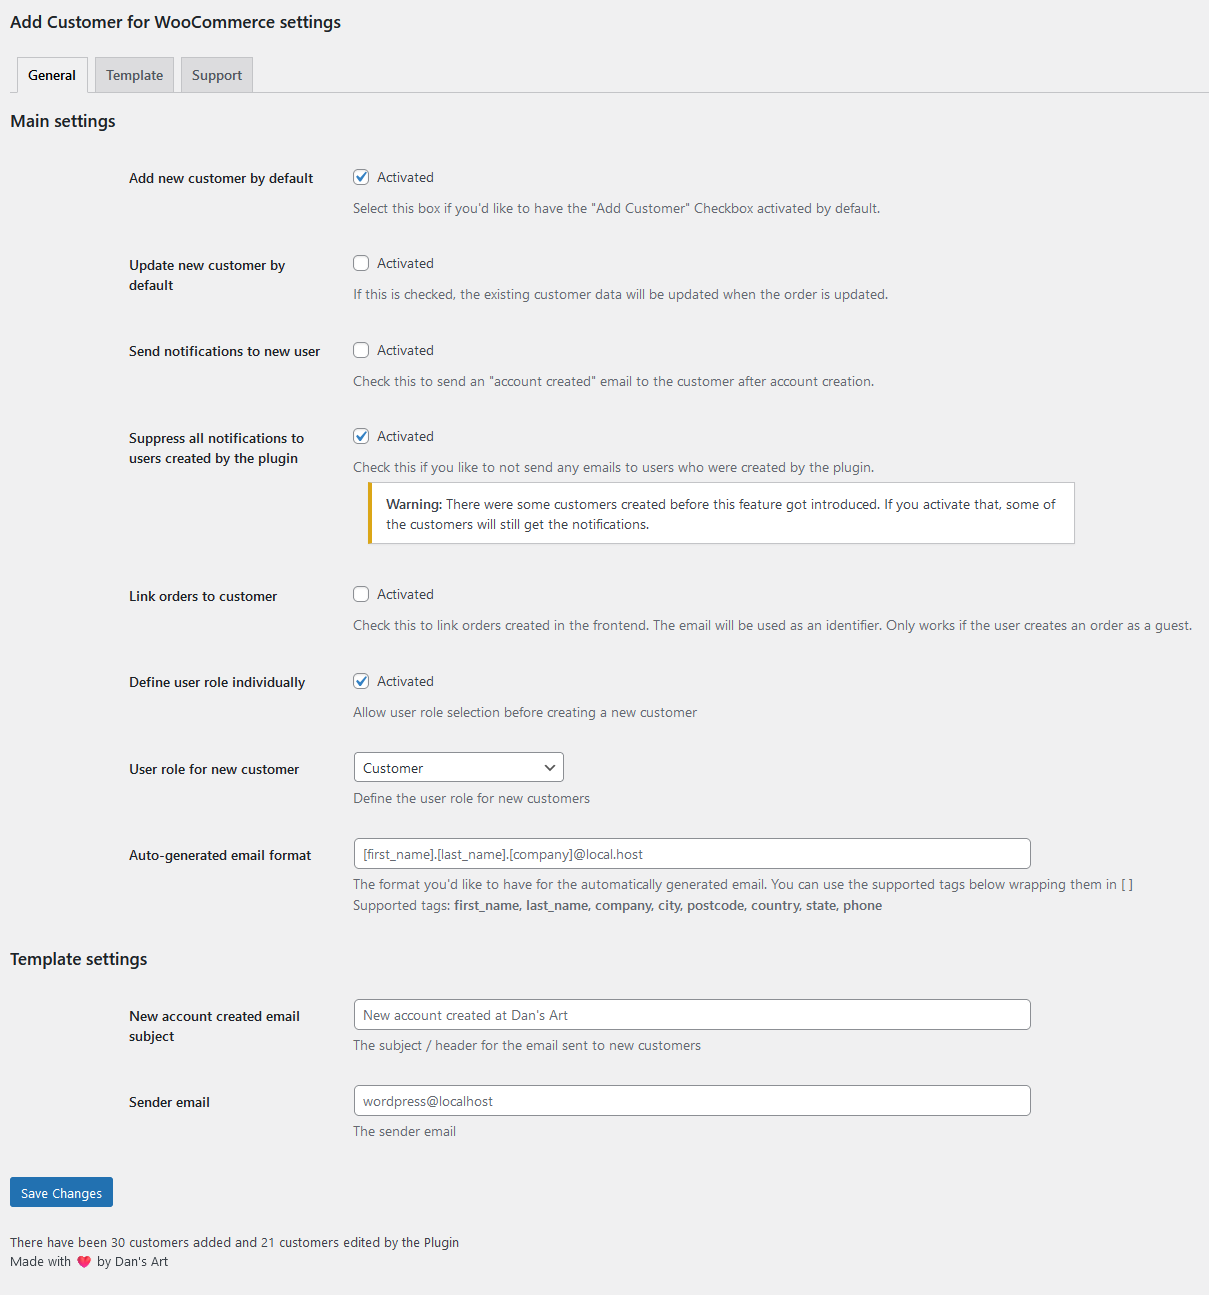Click 'Define the user role for new customers' description
This screenshot has width=1209, height=1295.
coord(471,798)
